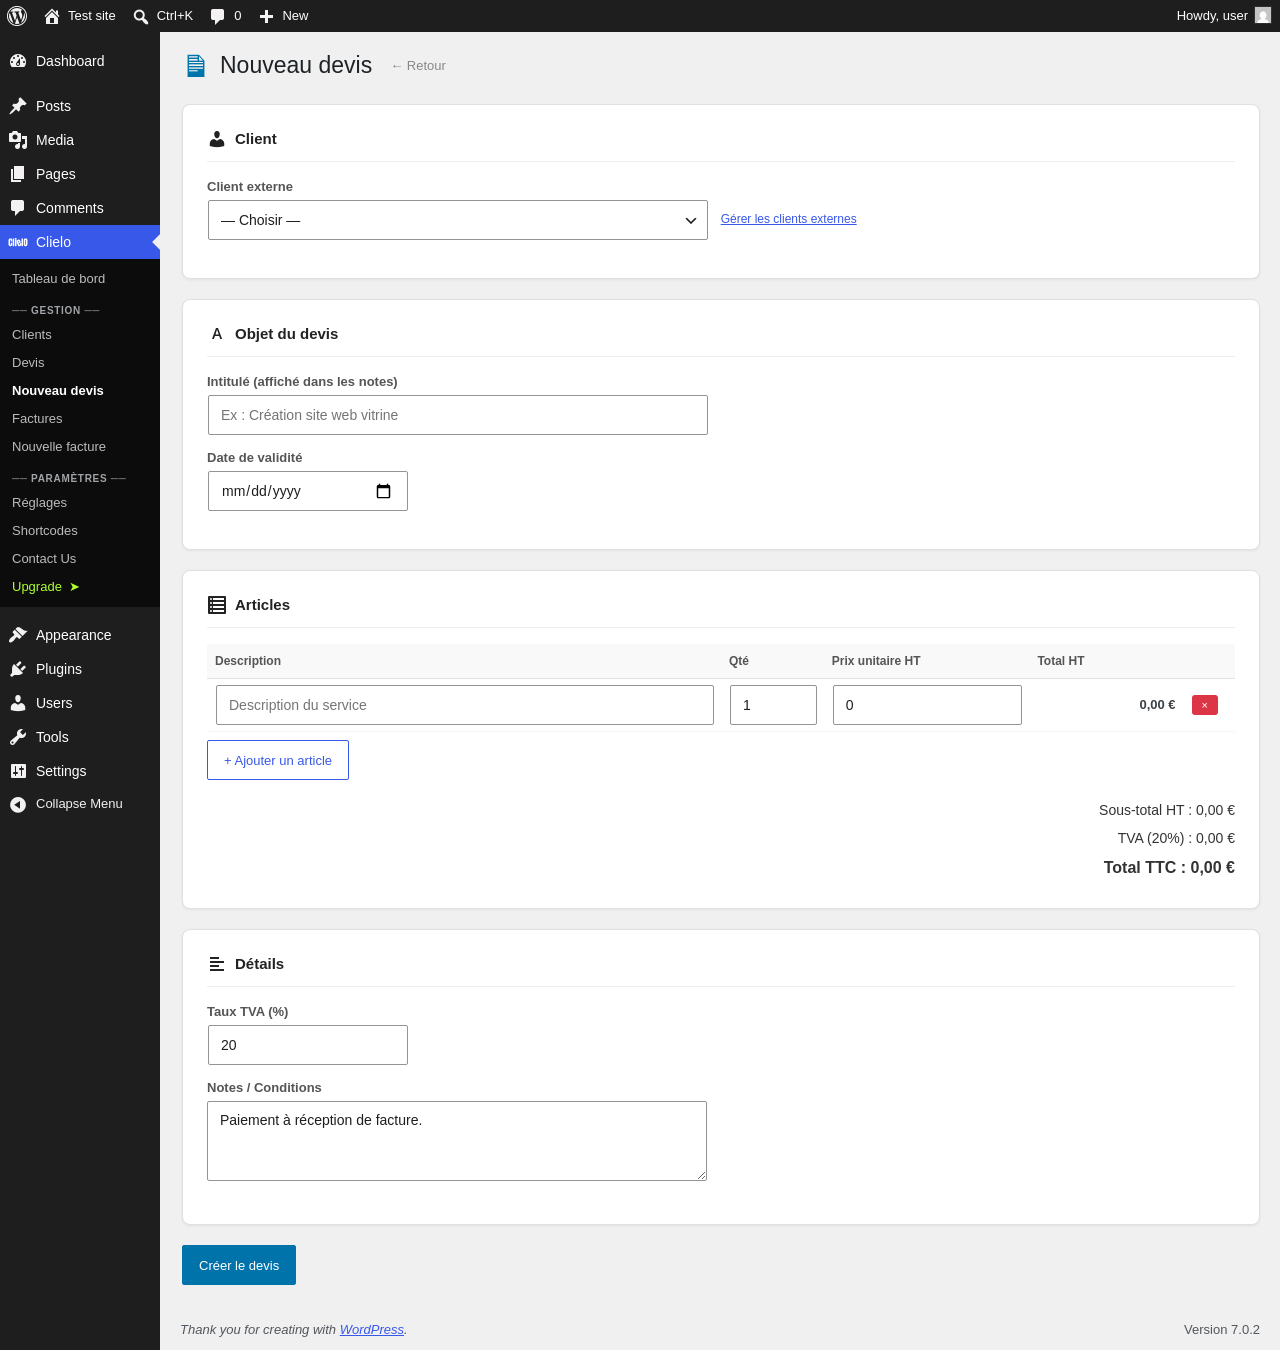The image size is (1280, 1350).
Task: Open the Plugins menu
Action: [x=80, y=669]
